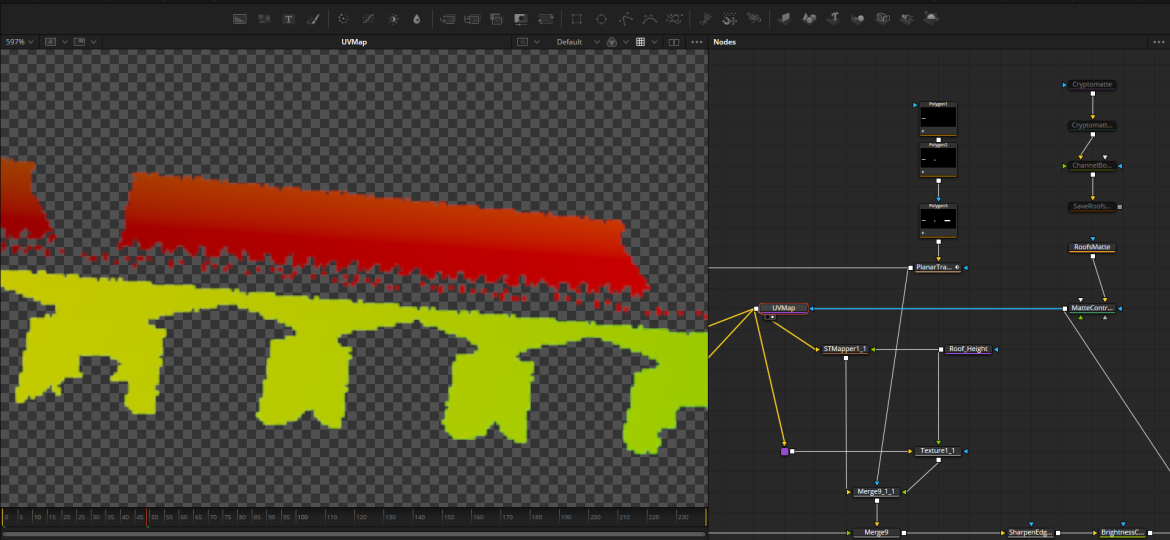1170x540 pixels.
Task: Add an Ellipse mask tool
Action: coord(601,19)
